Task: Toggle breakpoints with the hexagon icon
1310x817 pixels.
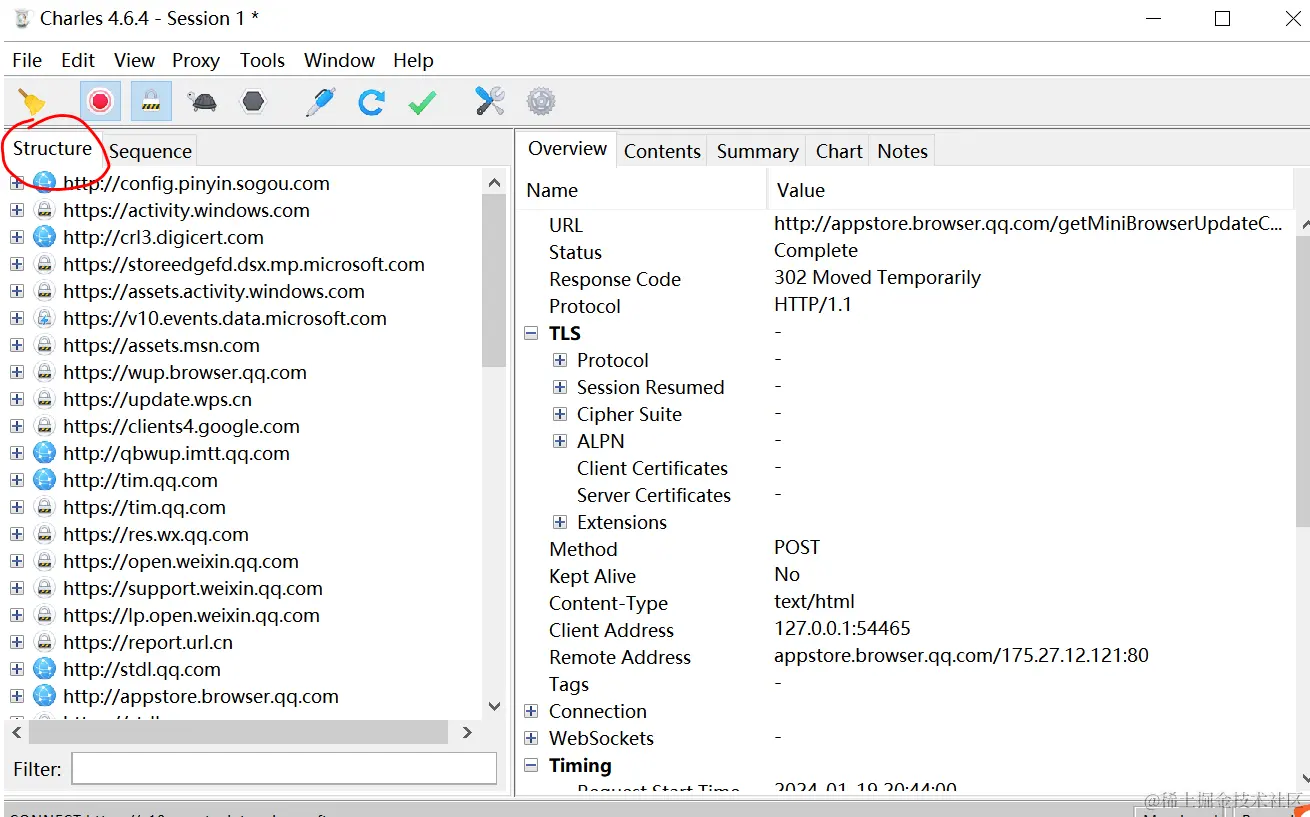Action: (x=254, y=102)
